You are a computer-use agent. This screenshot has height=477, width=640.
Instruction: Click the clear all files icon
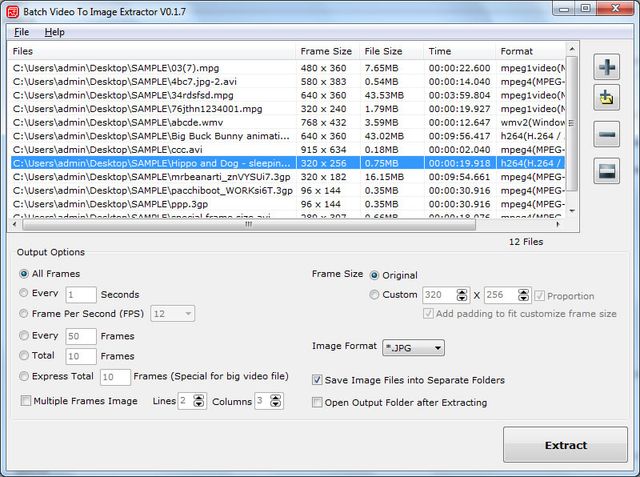coord(607,172)
